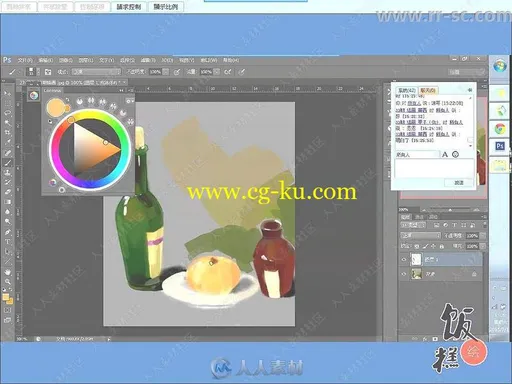Select the Lasso tool
Viewport: 512px width, 384px height.
pos(7,113)
